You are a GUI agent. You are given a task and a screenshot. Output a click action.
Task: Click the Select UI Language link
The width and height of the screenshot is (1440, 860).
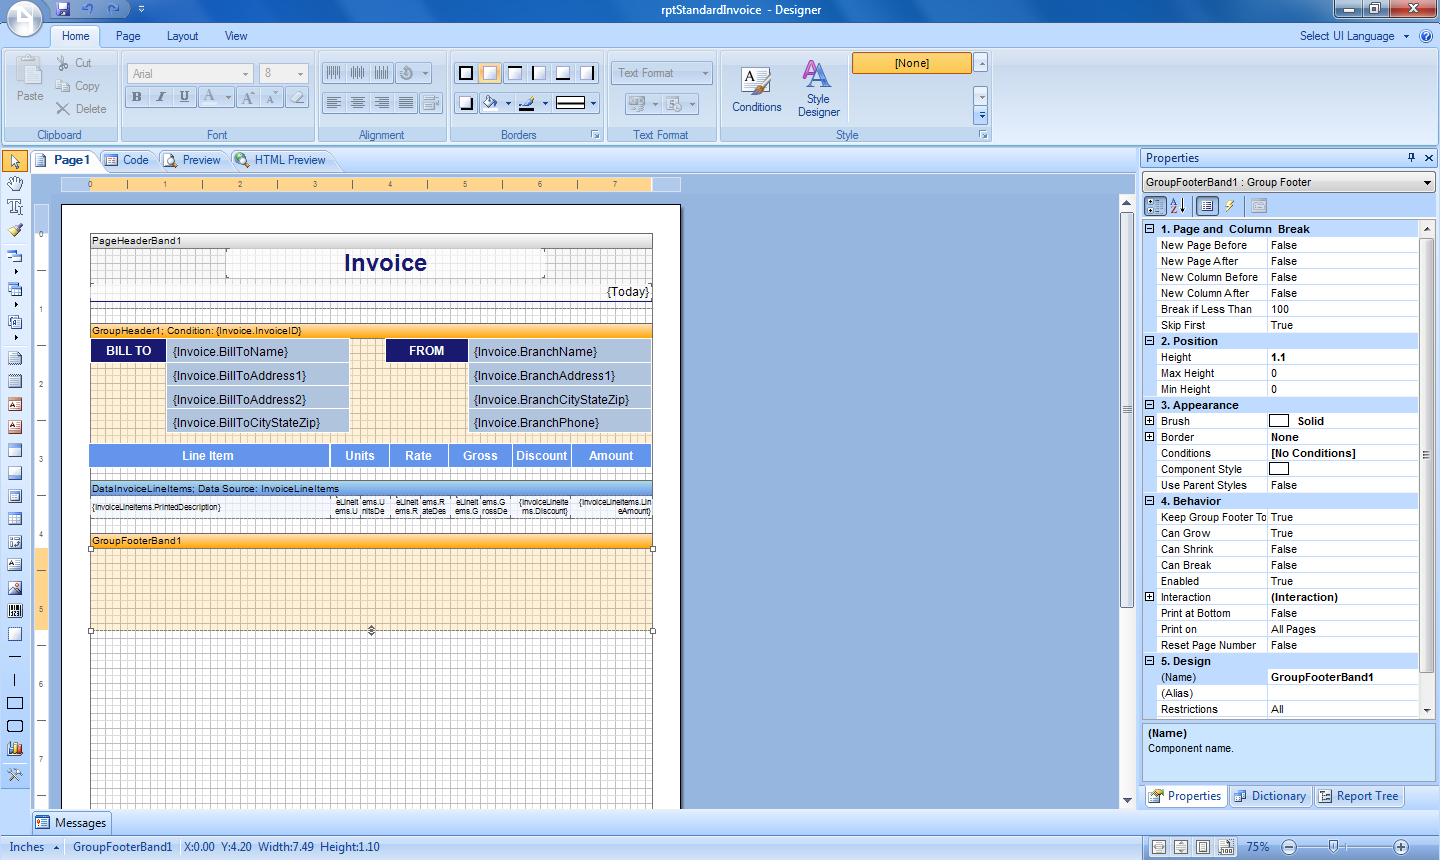click(x=1347, y=36)
